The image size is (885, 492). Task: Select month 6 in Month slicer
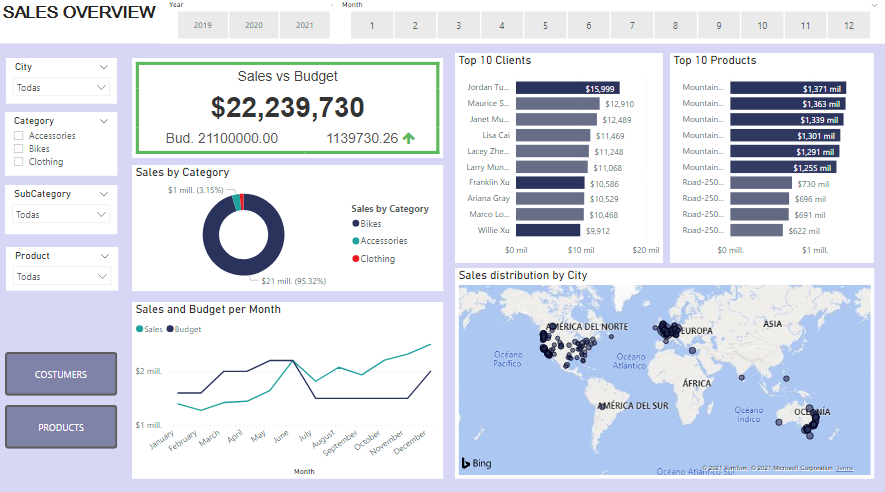pos(588,25)
